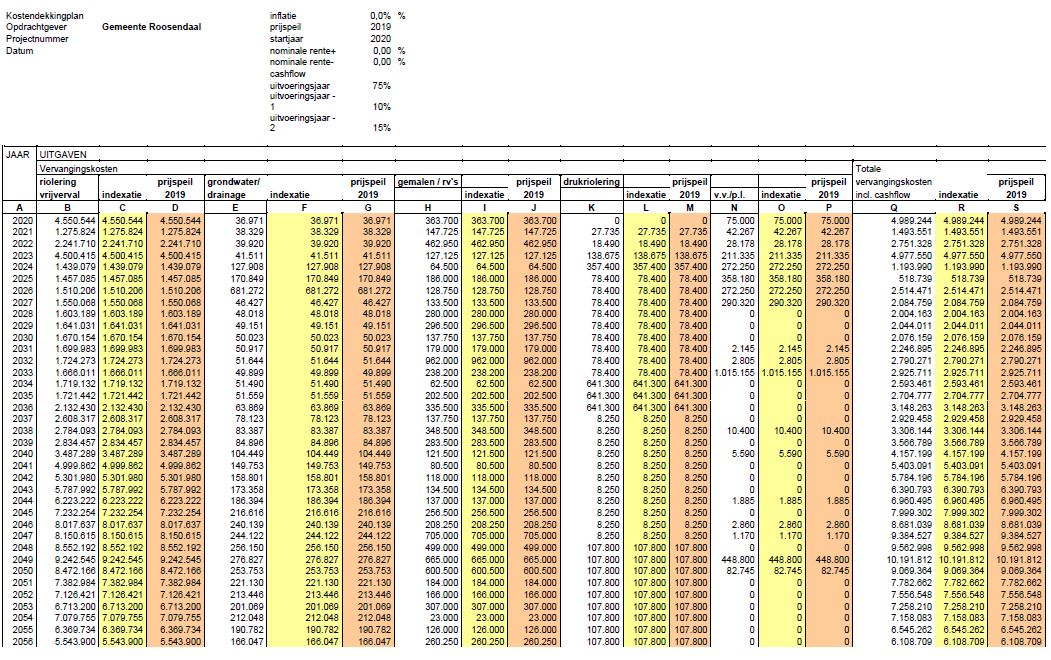Click the drukriolering column header
The width and height of the screenshot is (1051, 660).
pos(592,182)
